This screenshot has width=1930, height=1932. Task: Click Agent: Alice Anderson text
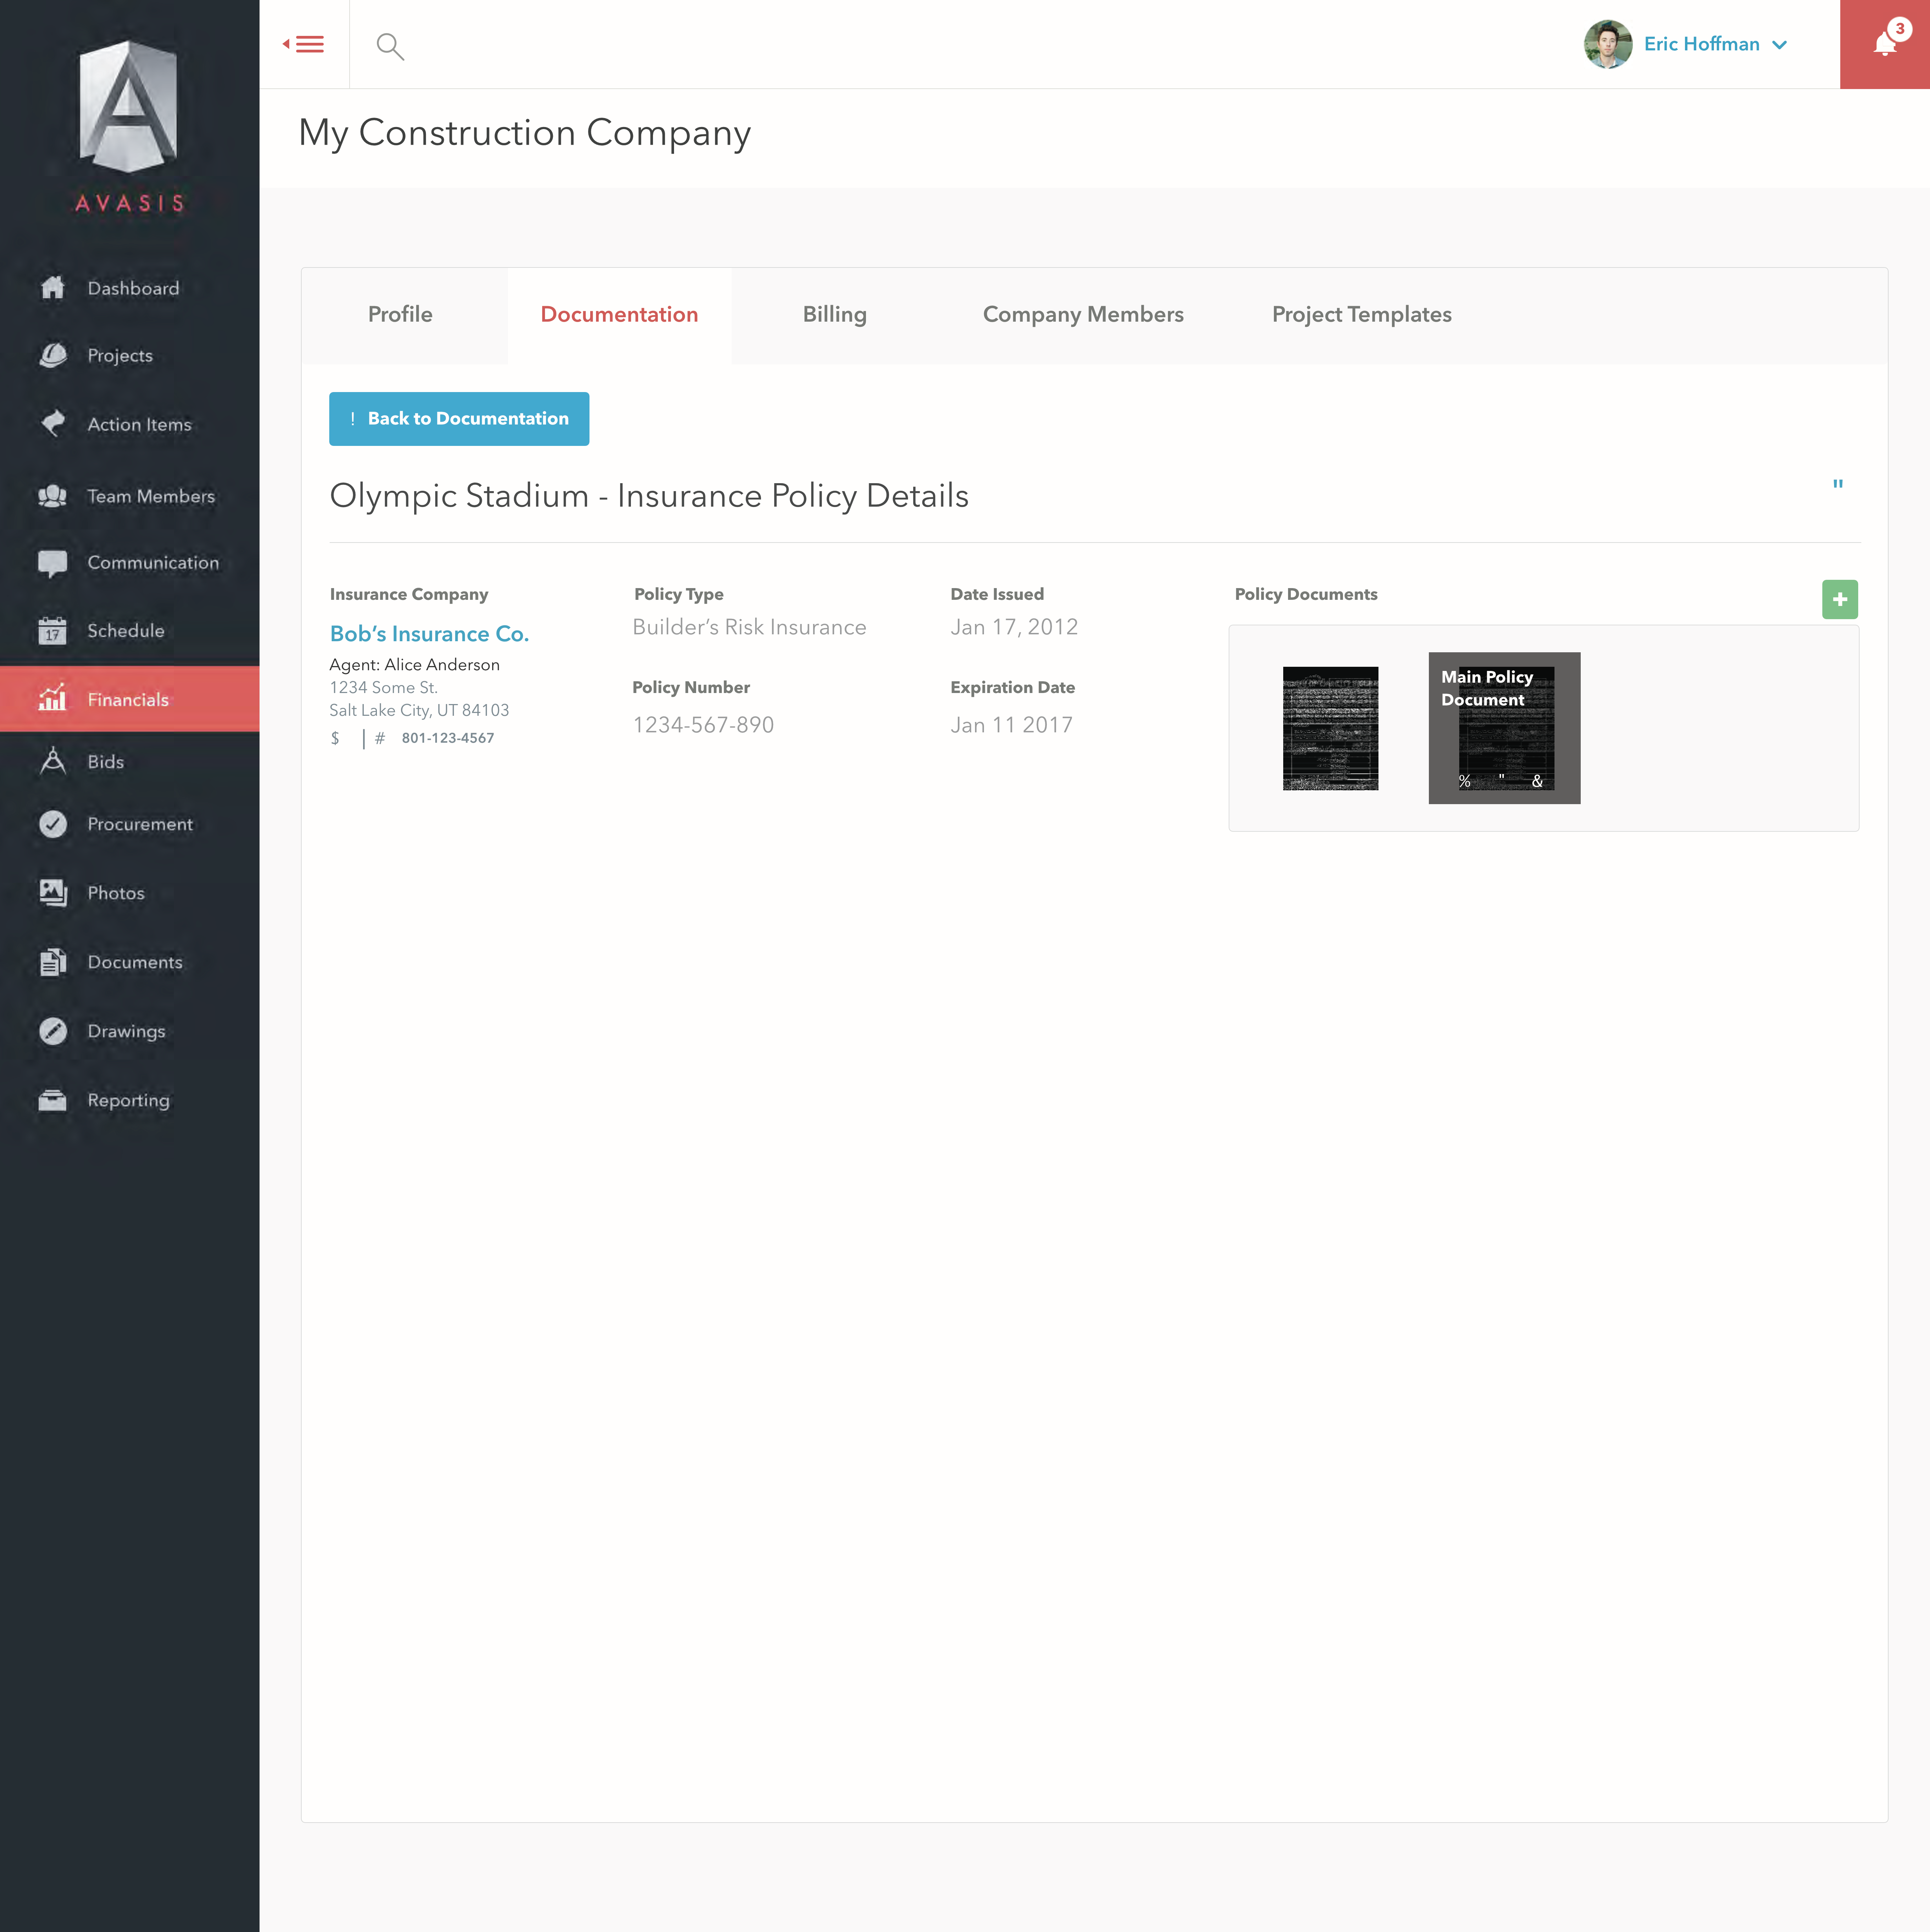[x=414, y=665]
